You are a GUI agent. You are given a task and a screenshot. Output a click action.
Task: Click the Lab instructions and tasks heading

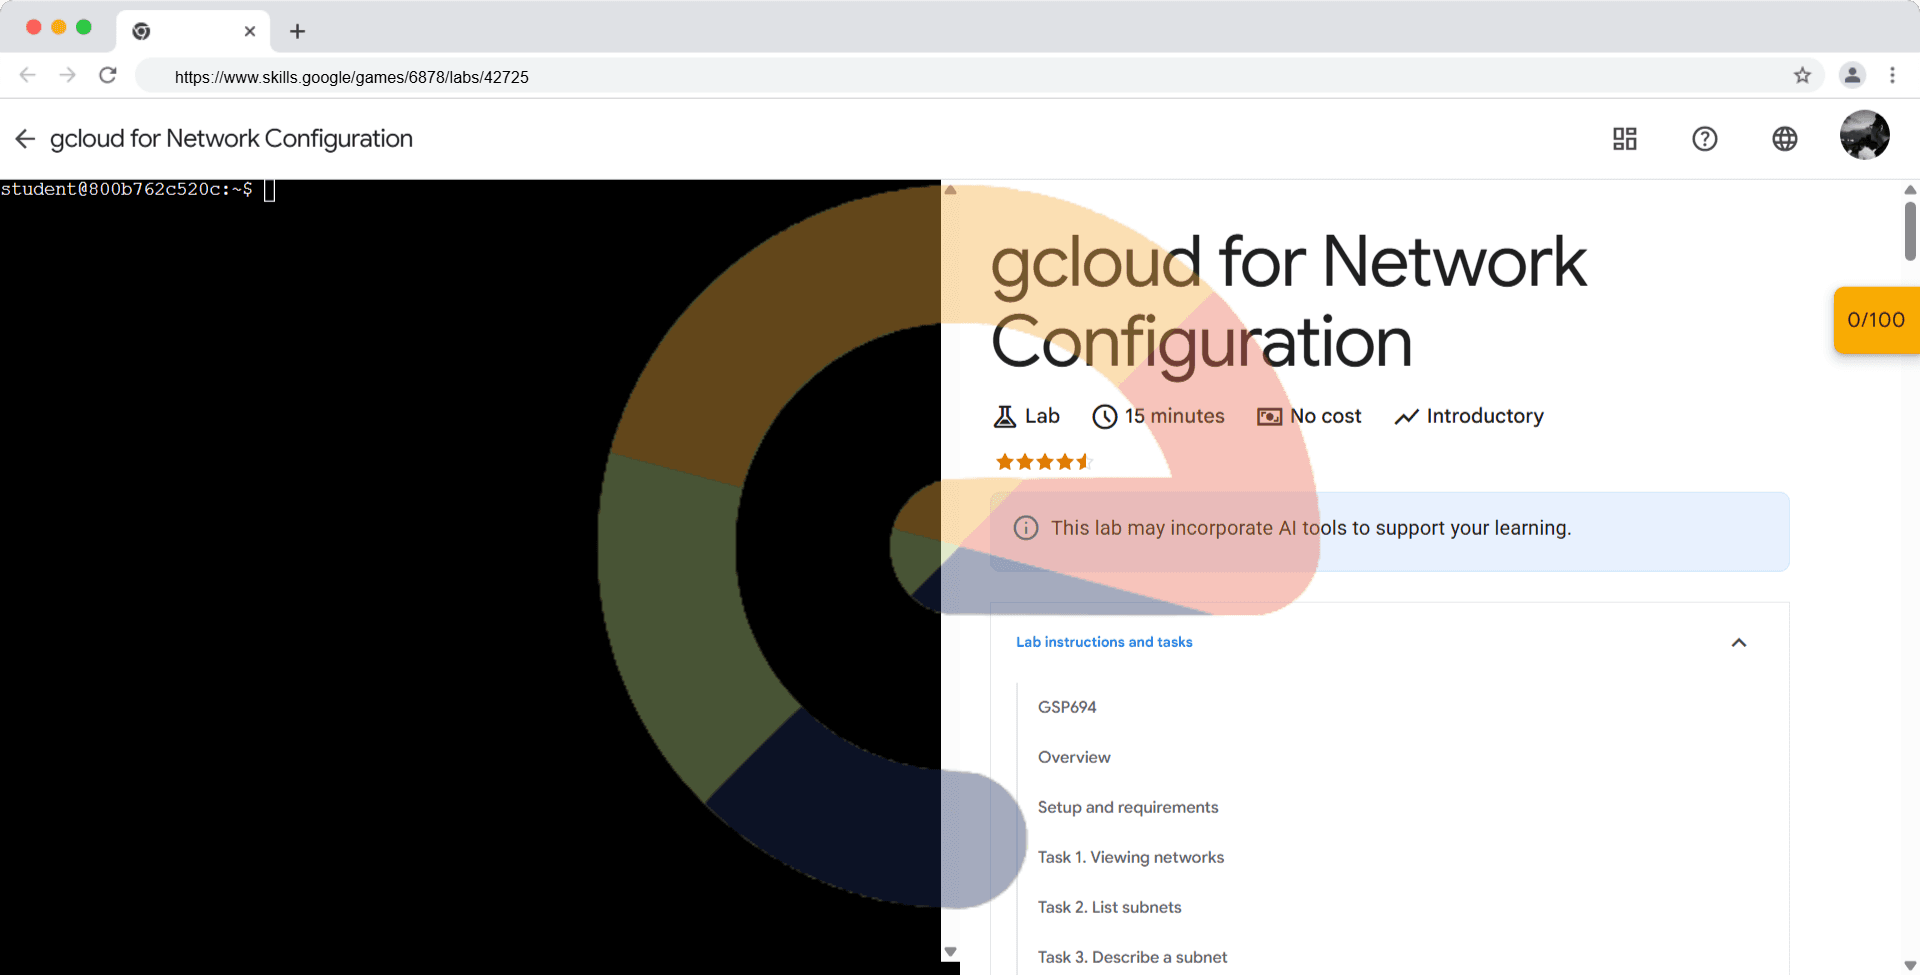tap(1104, 642)
